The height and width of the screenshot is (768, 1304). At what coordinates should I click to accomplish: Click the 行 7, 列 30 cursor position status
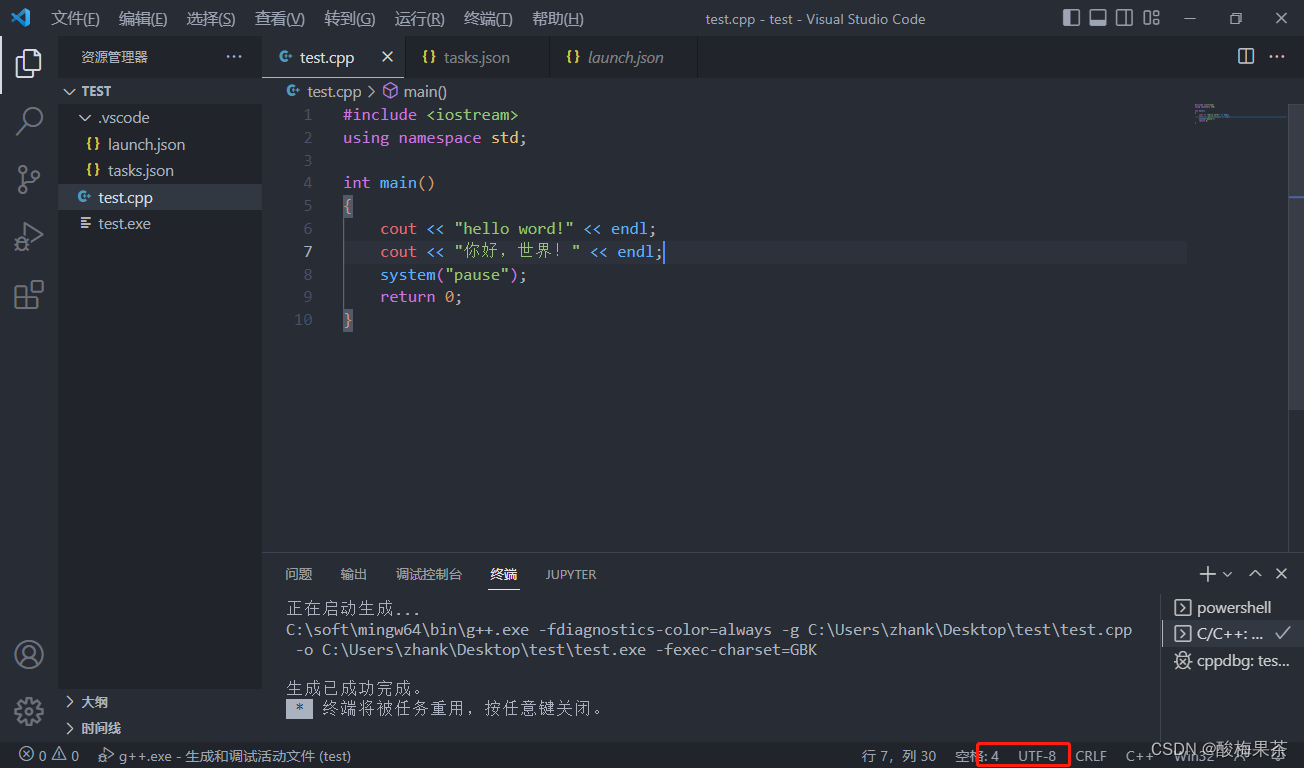(x=899, y=756)
